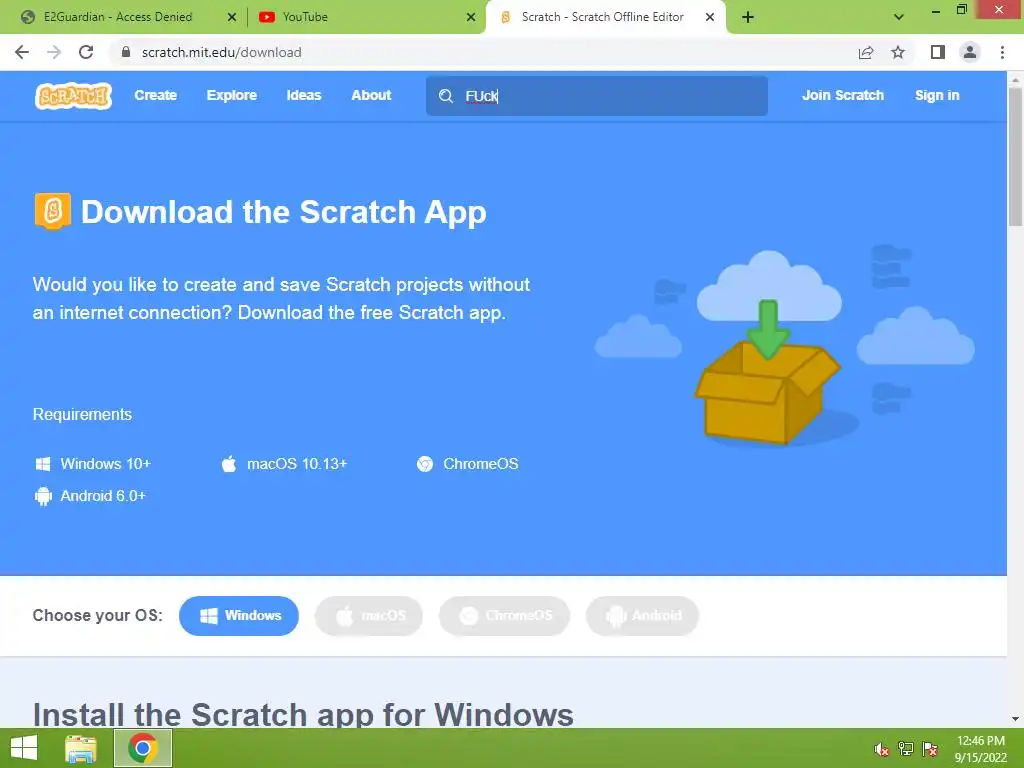This screenshot has height=768, width=1024.
Task: Click the Download the Scratch App heading
Action: (283, 212)
